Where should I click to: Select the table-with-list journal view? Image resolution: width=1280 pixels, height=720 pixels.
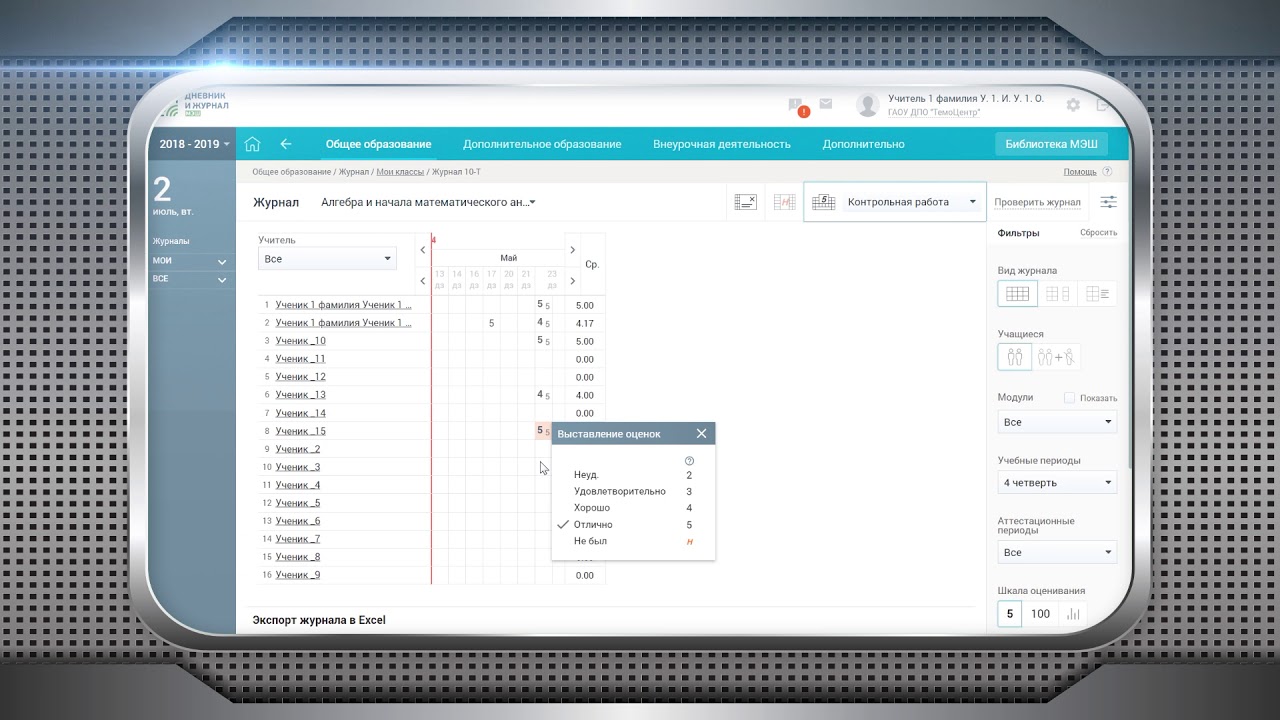tap(1097, 294)
